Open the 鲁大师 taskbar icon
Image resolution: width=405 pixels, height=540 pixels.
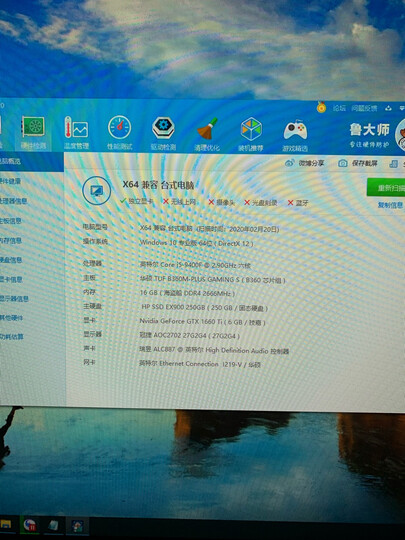point(77,526)
